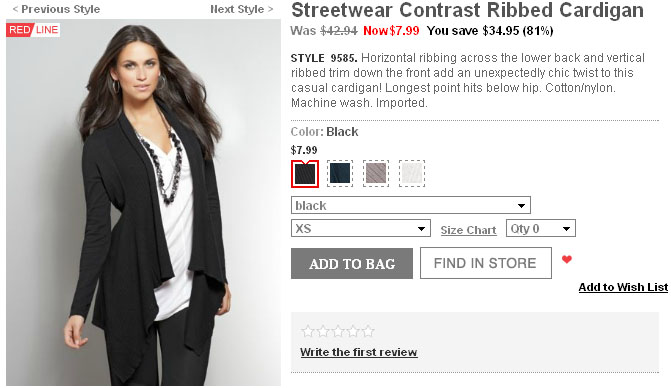
Task: Select the navy blue color swatch
Action: tap(340, 173)
